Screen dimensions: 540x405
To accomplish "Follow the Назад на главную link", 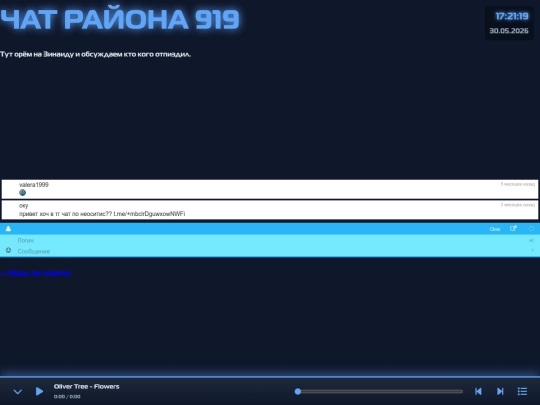I will 35,273.
